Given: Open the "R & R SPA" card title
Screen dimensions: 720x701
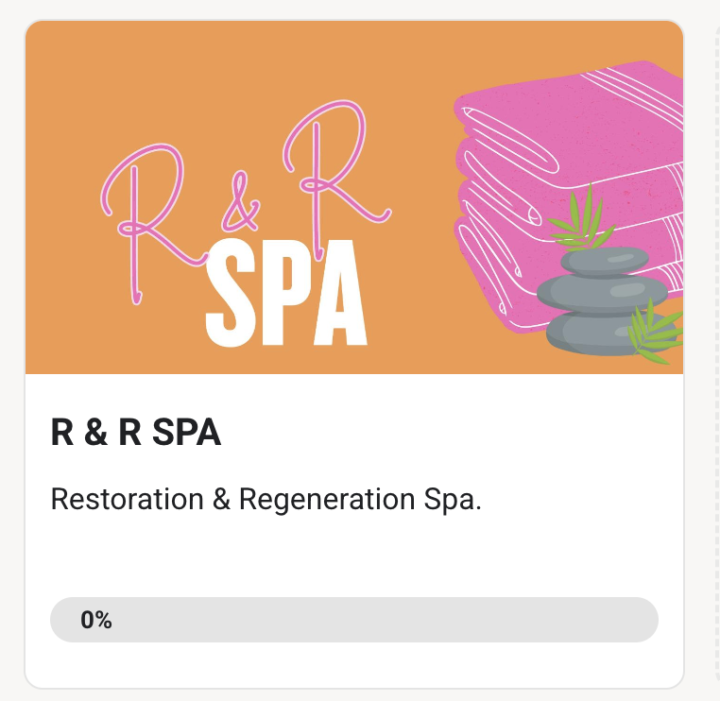Looking at the screenshot, I should 135,434.
